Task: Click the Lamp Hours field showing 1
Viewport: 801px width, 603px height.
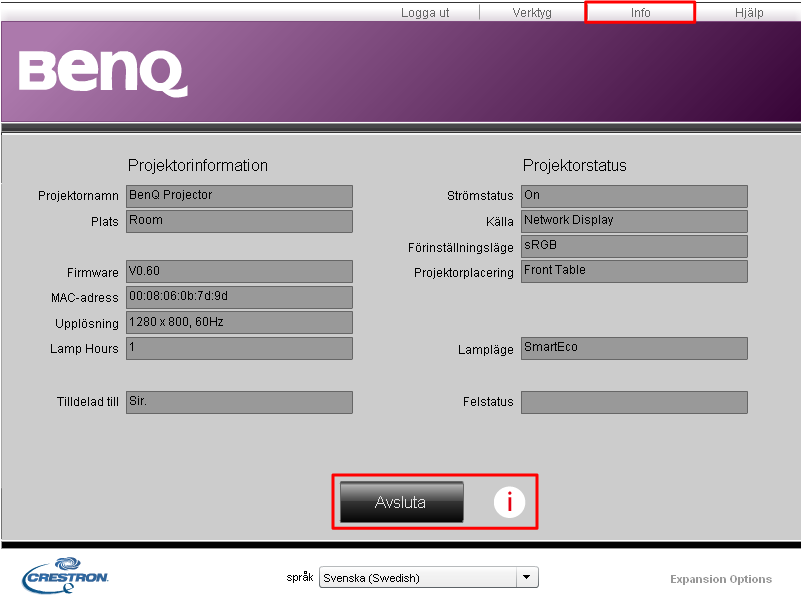Action: [239, 348]
